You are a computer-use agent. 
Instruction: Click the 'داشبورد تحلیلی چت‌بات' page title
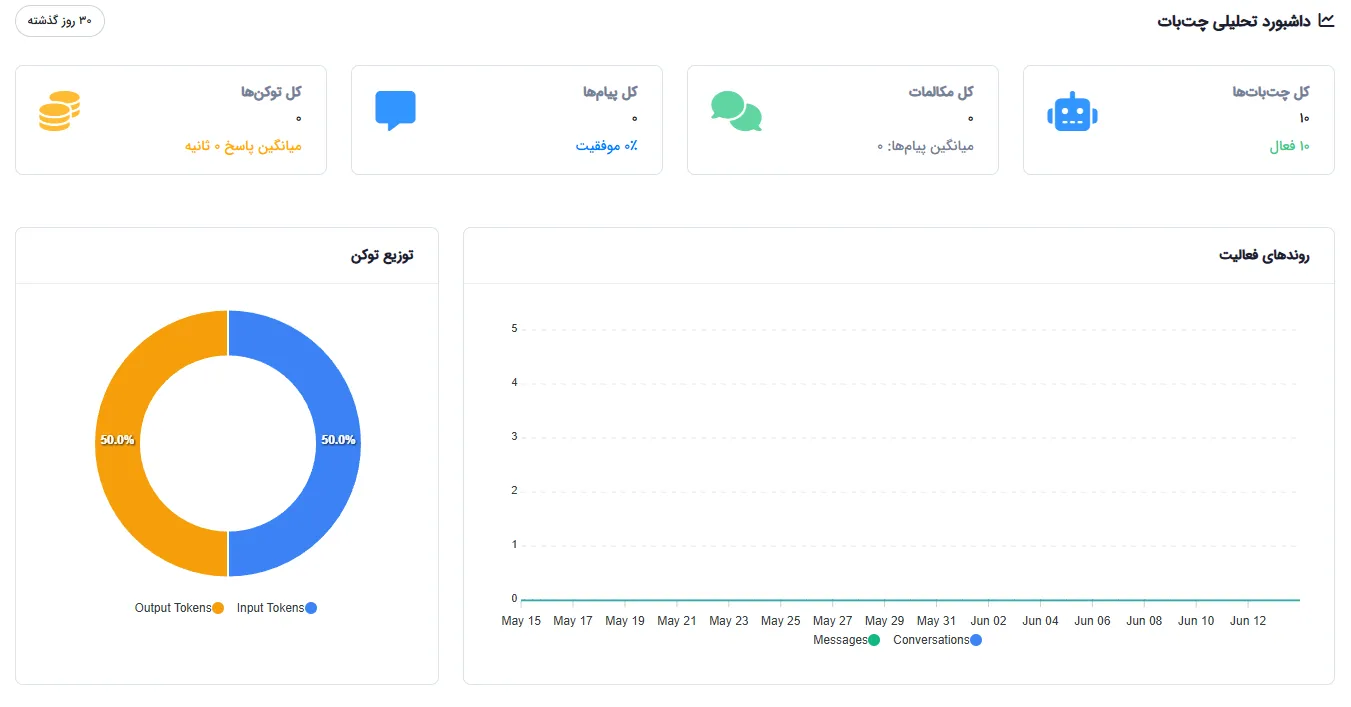click(1235, 21)
